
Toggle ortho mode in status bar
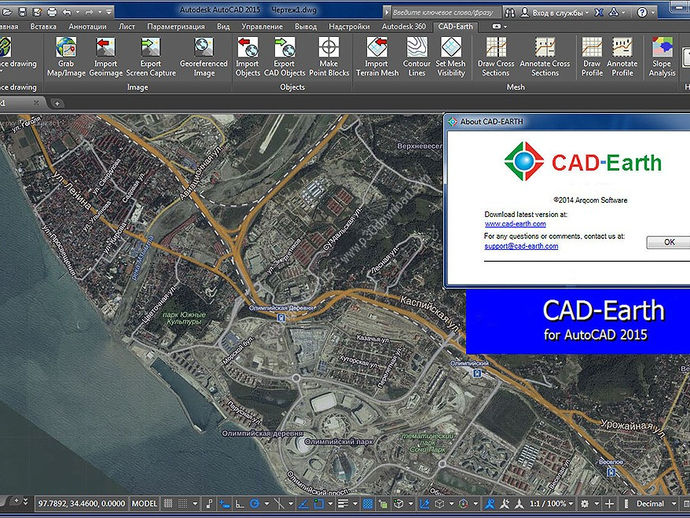pyautogui.click(x=239, y=503)
